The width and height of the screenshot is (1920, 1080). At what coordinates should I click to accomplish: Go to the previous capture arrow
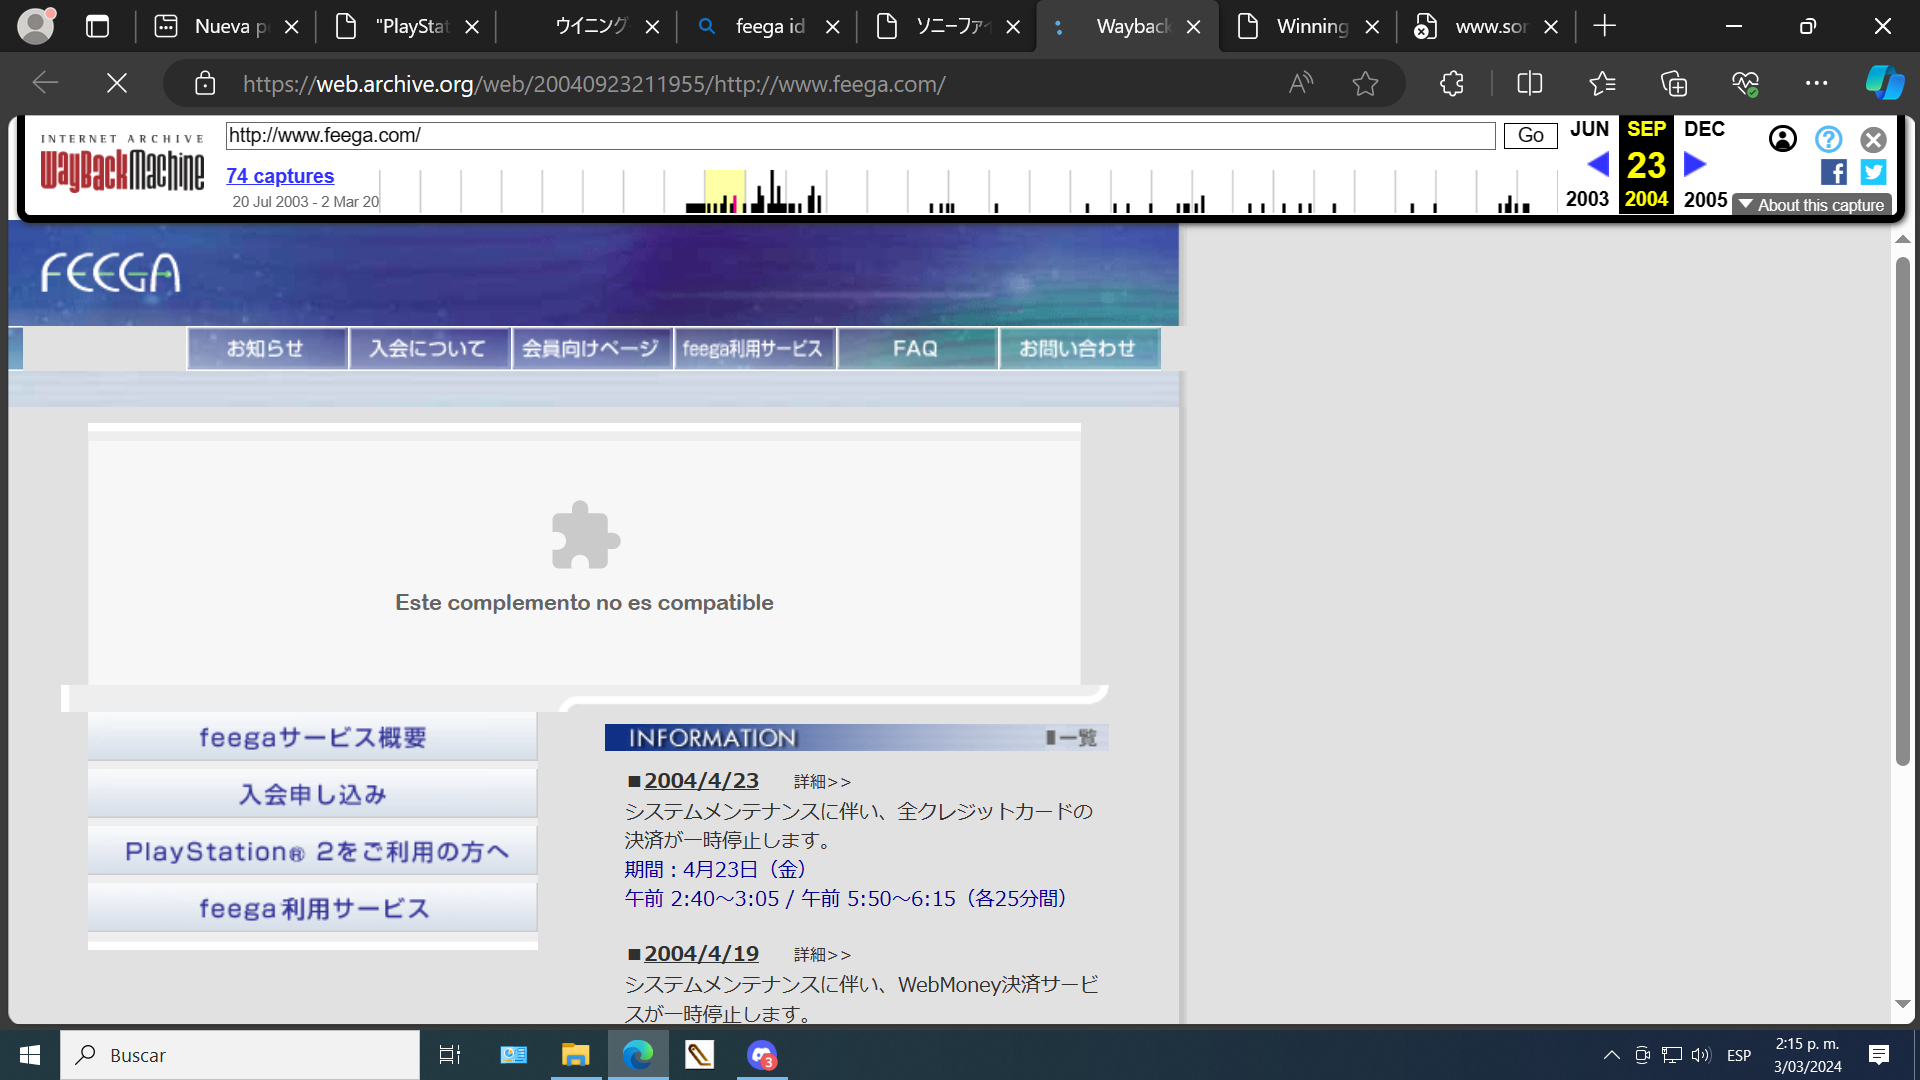1598,163
